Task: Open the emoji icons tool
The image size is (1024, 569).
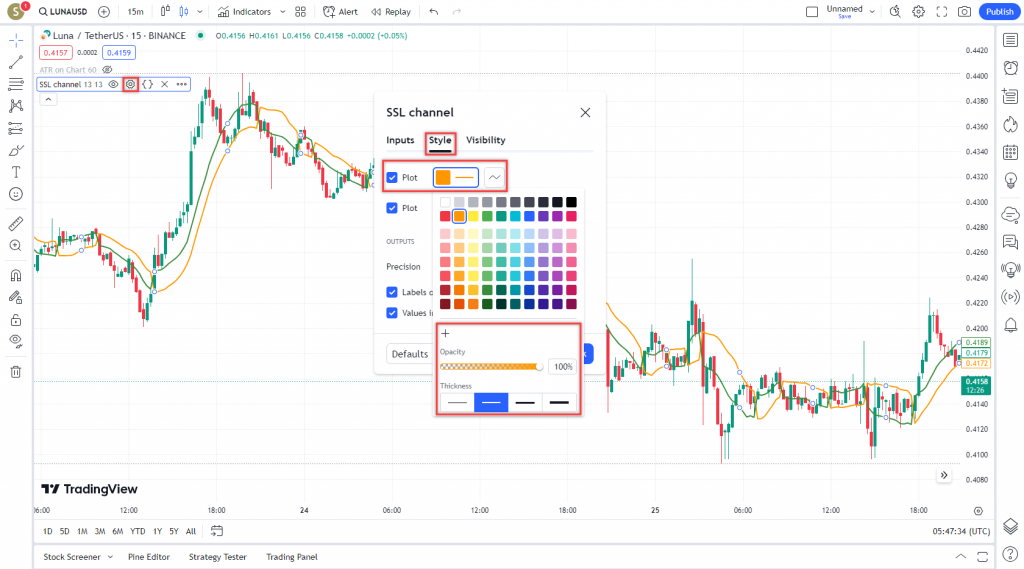Action: click(16, 194)
